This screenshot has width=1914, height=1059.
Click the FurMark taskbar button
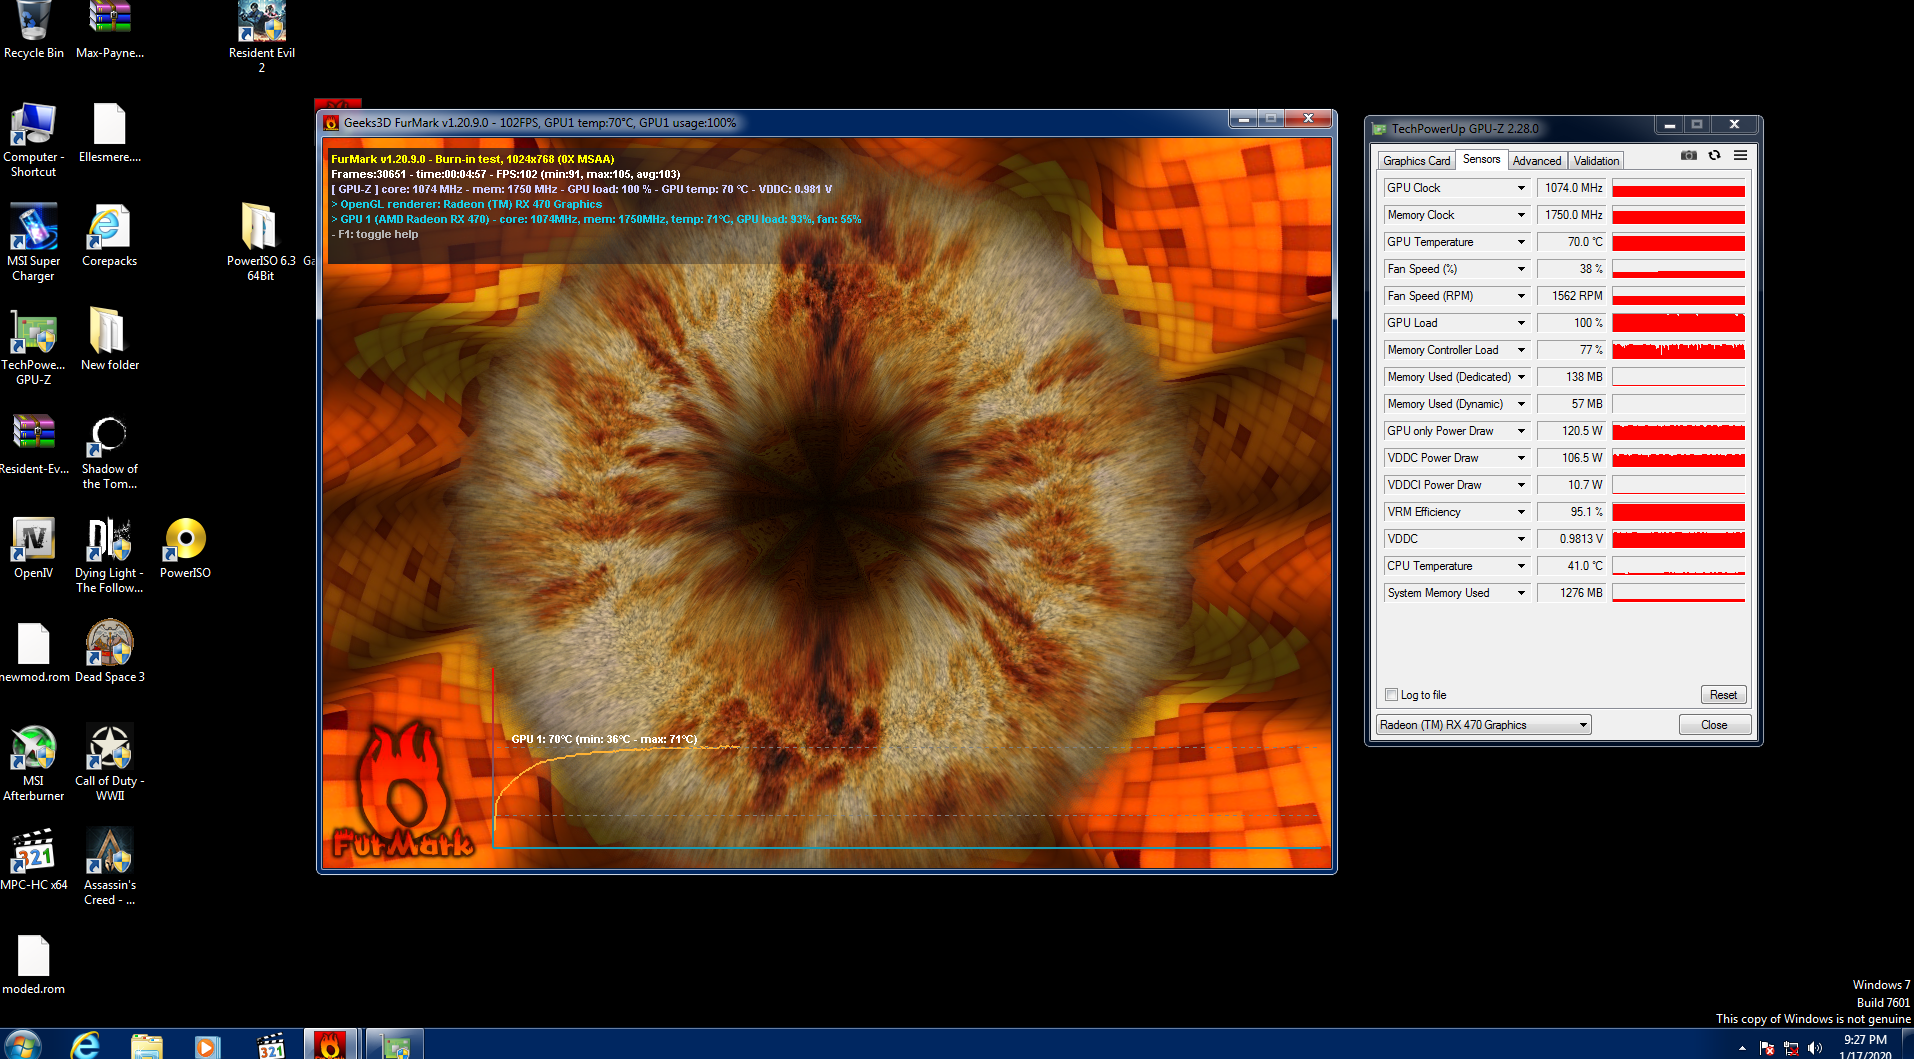click(329, 1045)
